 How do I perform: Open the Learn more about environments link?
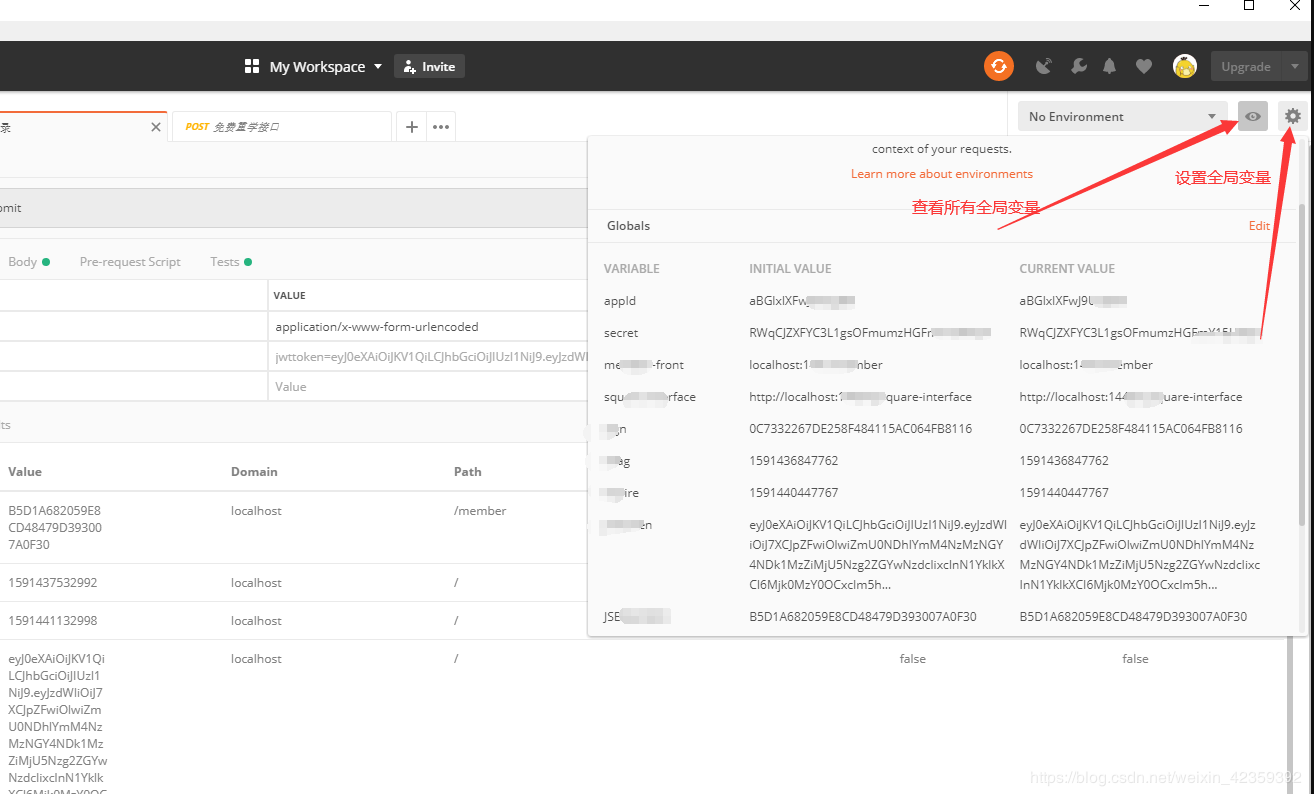coord(941,173)
